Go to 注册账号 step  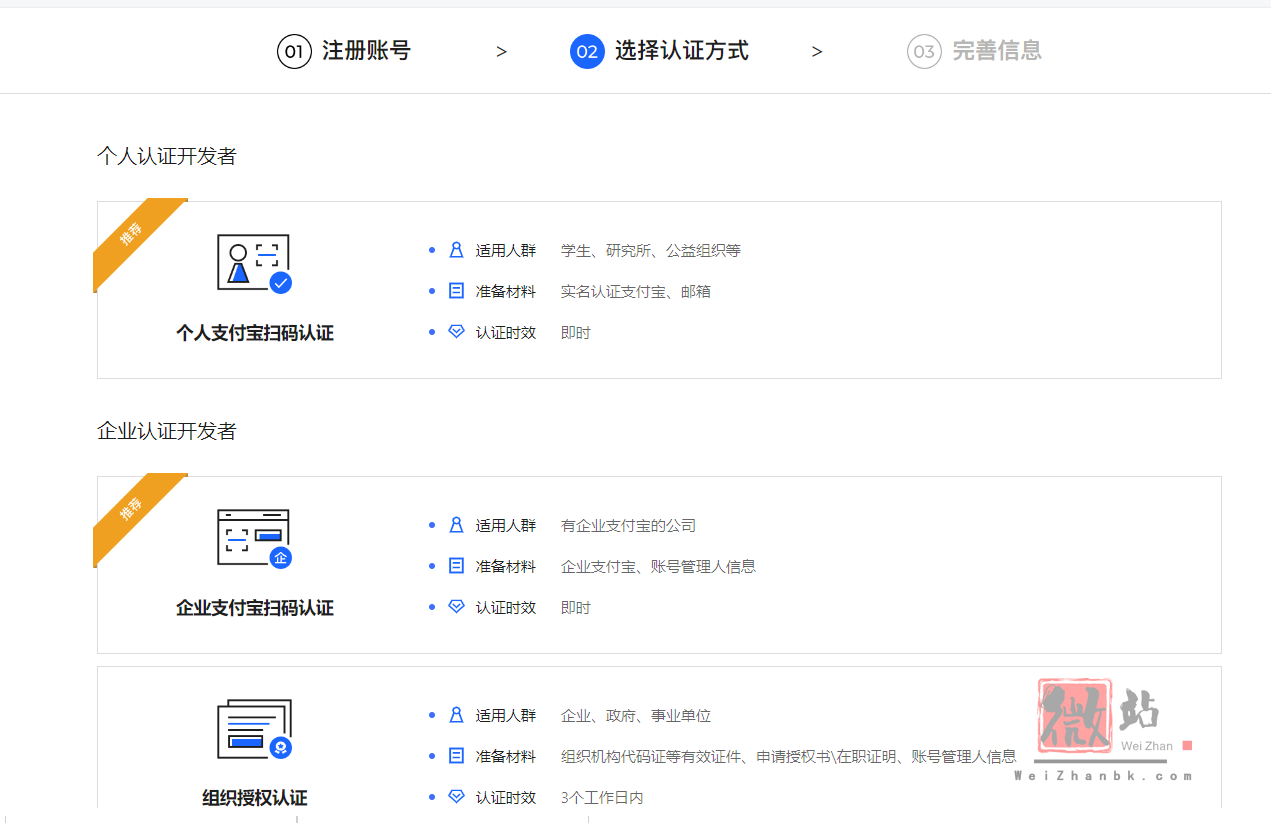pyautogui.click(x=366, y=51)
